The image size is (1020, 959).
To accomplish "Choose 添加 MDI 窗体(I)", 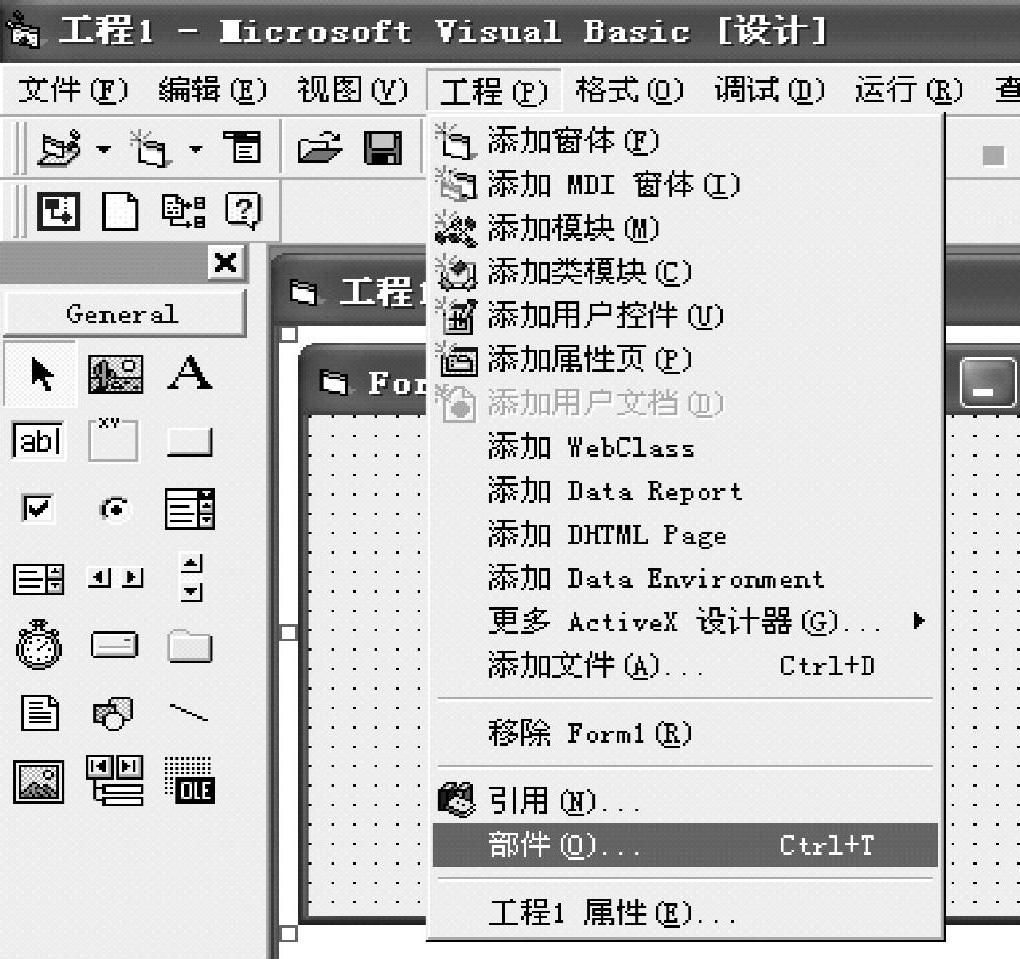I will pos(685,185).
